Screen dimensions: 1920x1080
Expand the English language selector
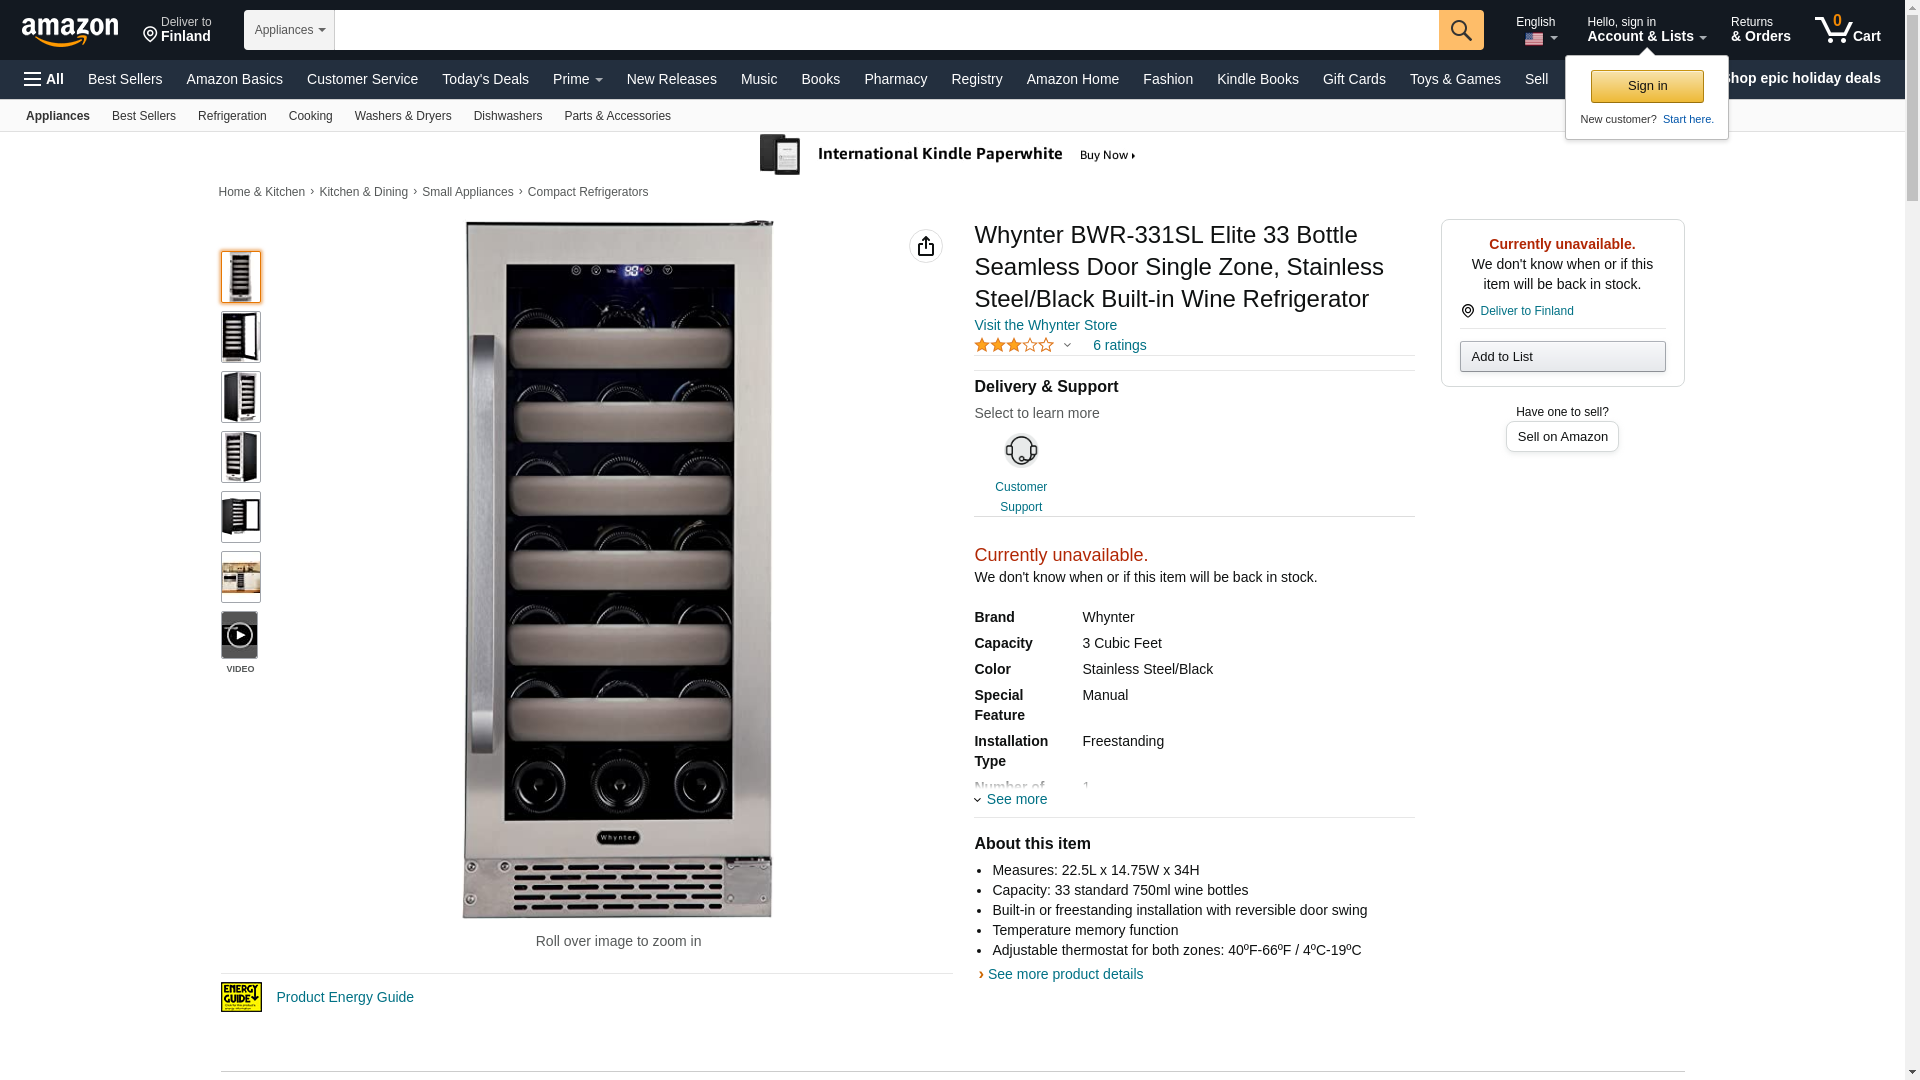(x=1537, y=30)
